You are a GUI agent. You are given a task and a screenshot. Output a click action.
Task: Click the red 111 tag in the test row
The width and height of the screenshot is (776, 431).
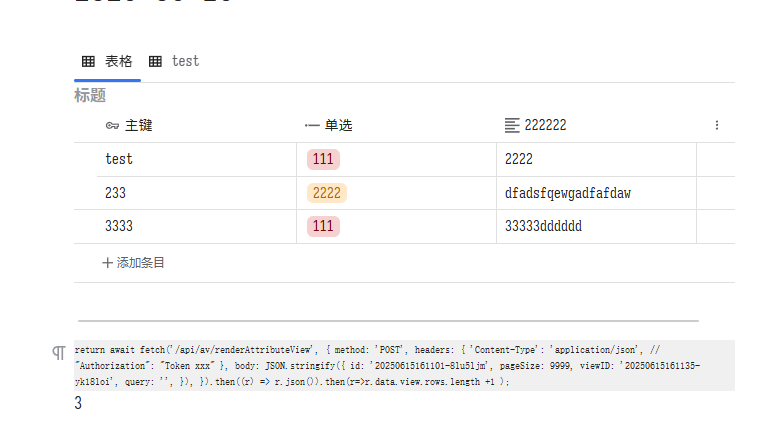pyautogui.click(x=323, y=159)
